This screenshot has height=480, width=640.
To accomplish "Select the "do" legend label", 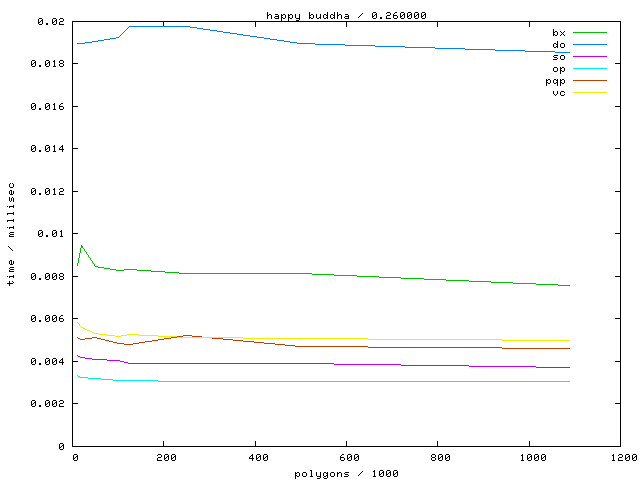I will pyautogui.click(x=558, y=45).
